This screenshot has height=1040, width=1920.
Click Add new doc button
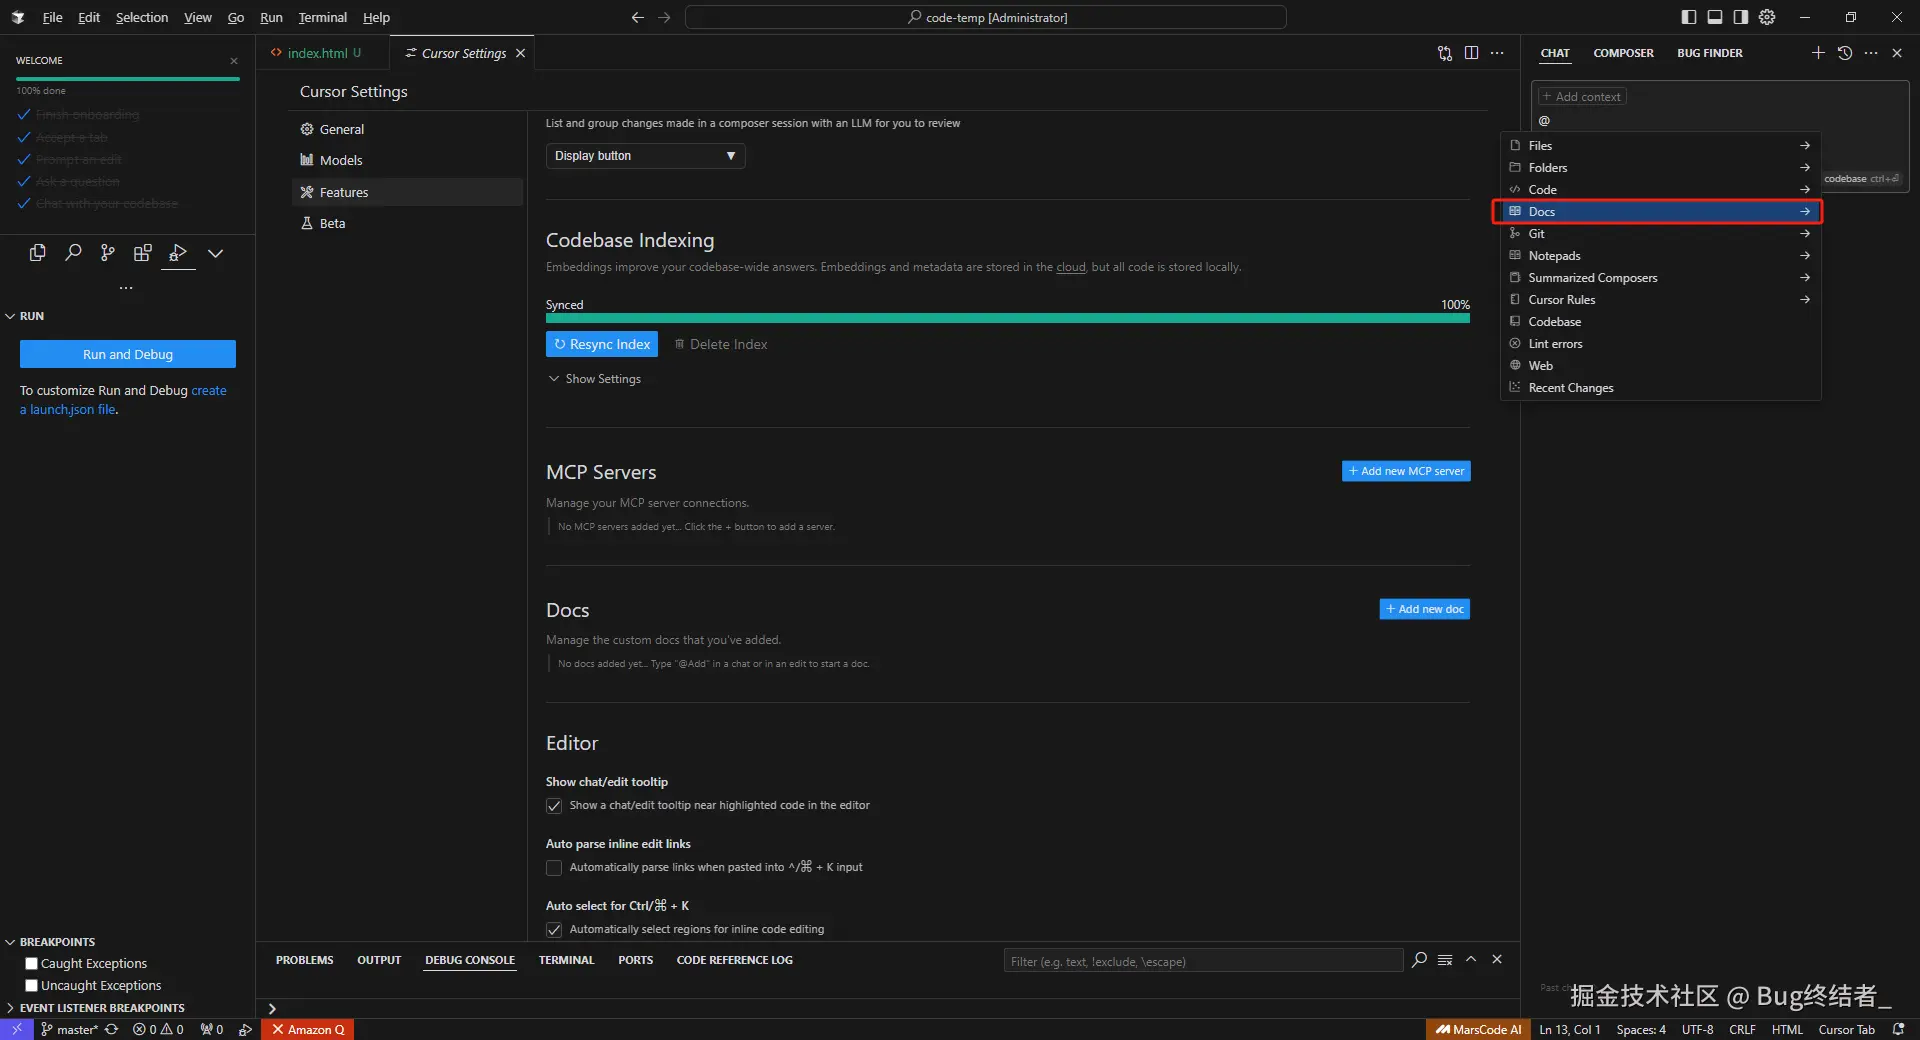tap(1425, 609)
